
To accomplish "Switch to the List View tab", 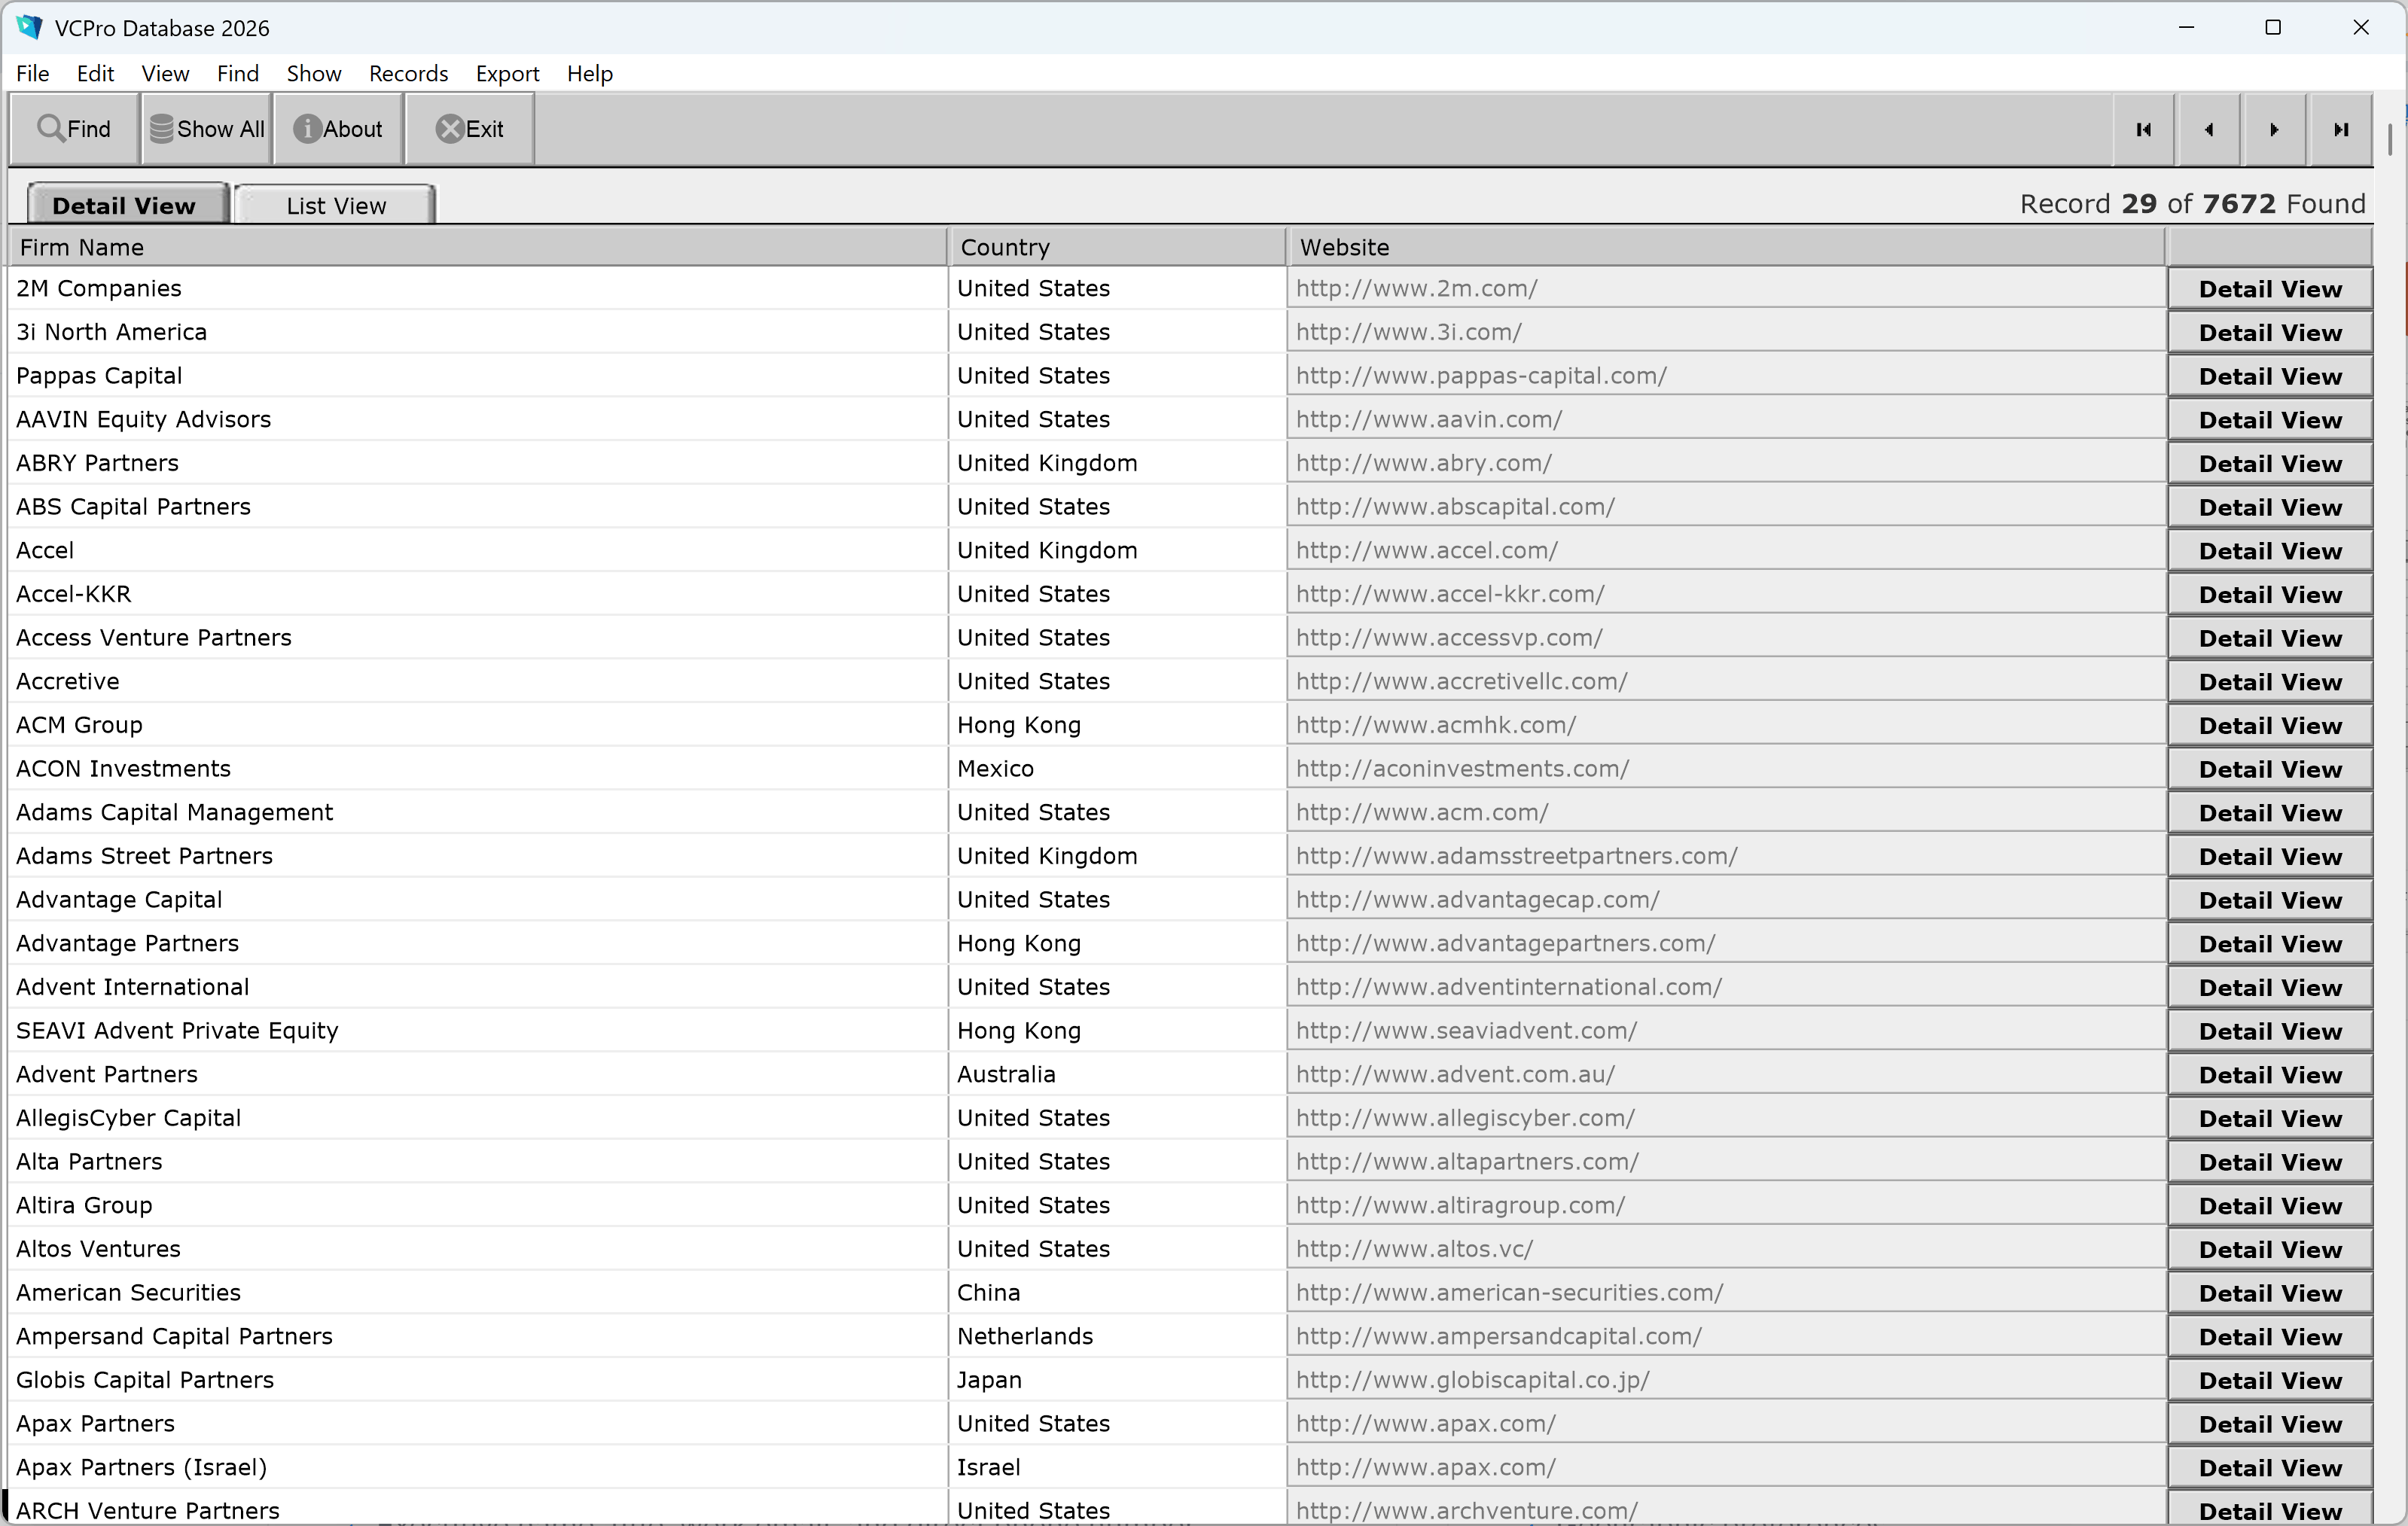I will (x=335, y=205).
